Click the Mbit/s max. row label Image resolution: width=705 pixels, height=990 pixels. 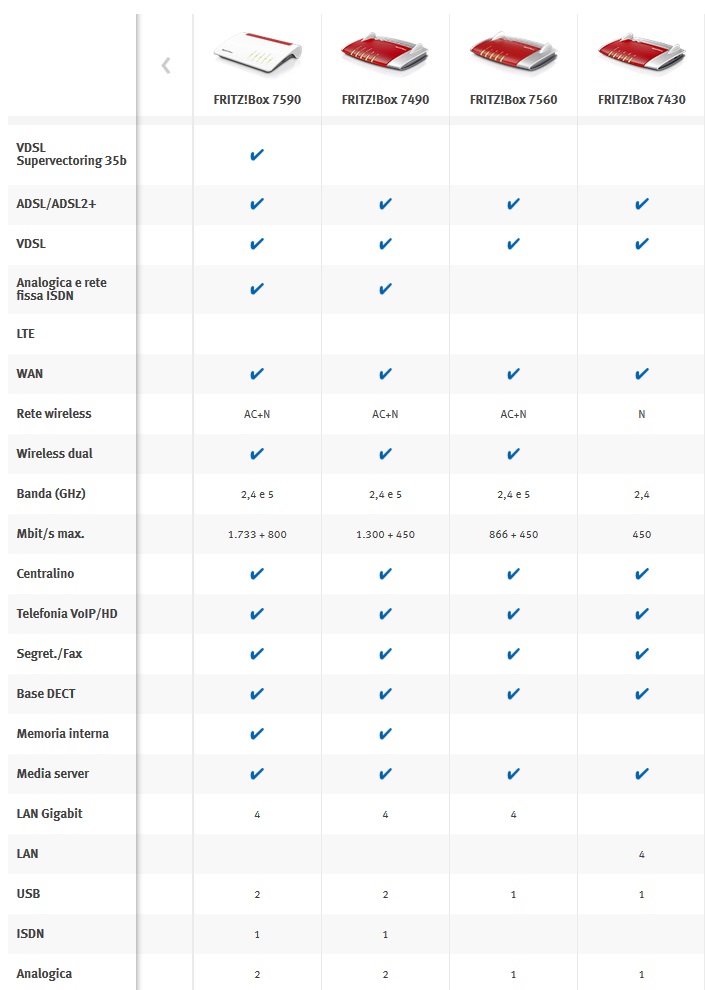click(50, 534)
